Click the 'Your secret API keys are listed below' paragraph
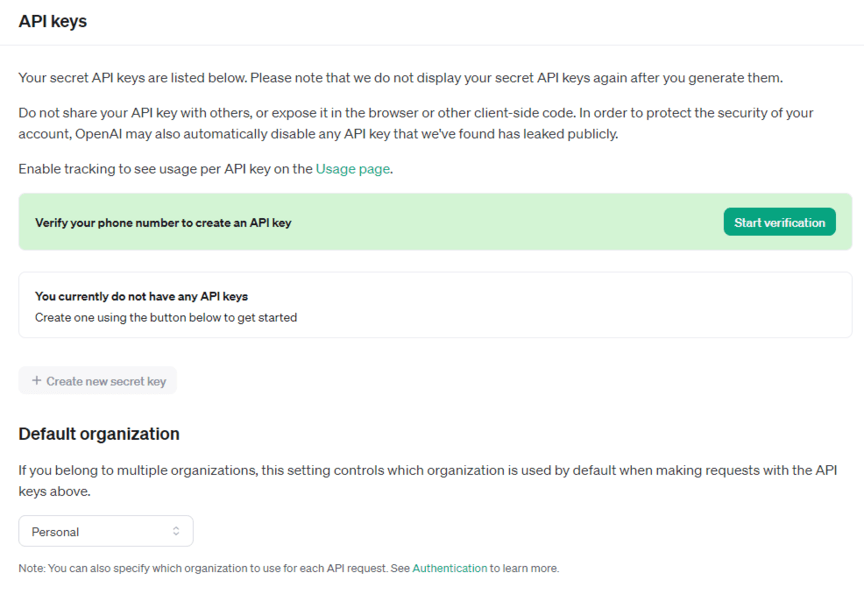Viewport: 864px width, 594px height. 400,77
